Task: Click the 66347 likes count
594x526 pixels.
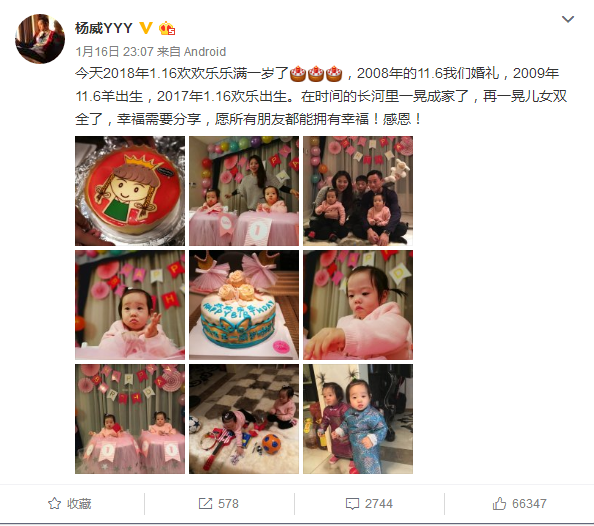Action: coord(529,504)
